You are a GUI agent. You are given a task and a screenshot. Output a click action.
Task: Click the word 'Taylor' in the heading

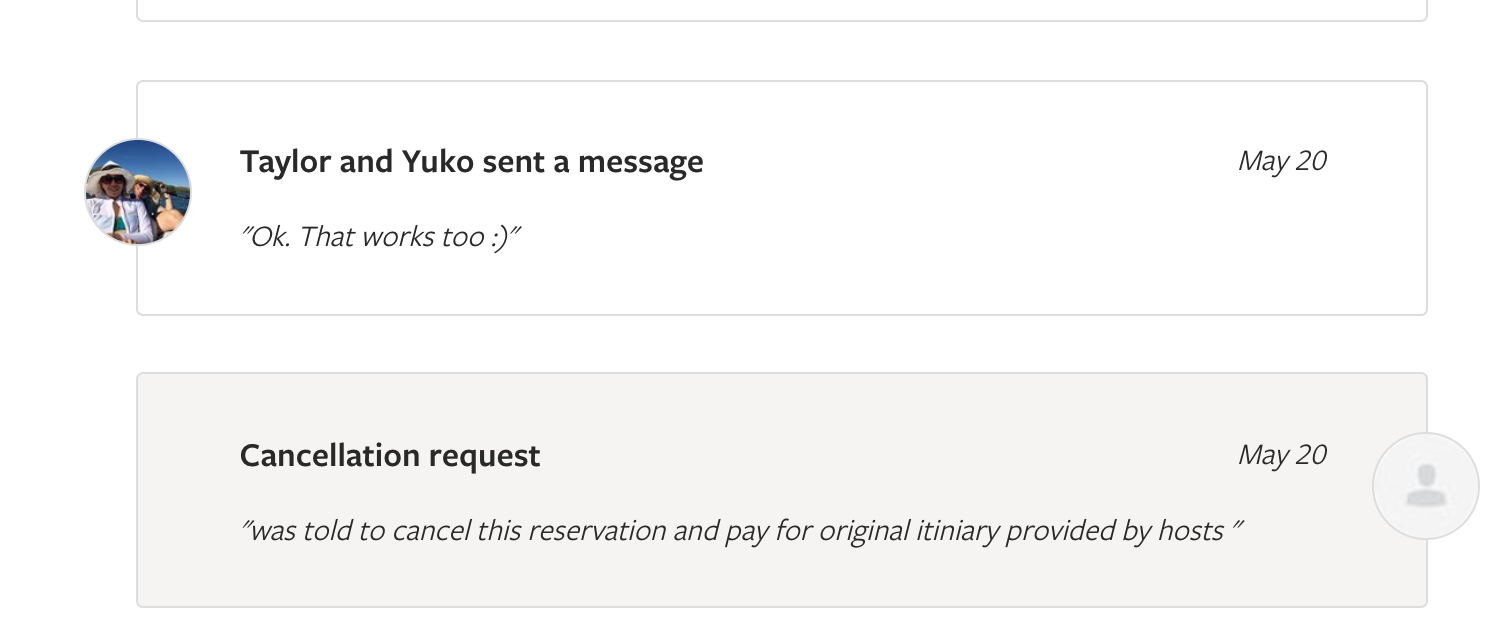[x=285, y=161]
